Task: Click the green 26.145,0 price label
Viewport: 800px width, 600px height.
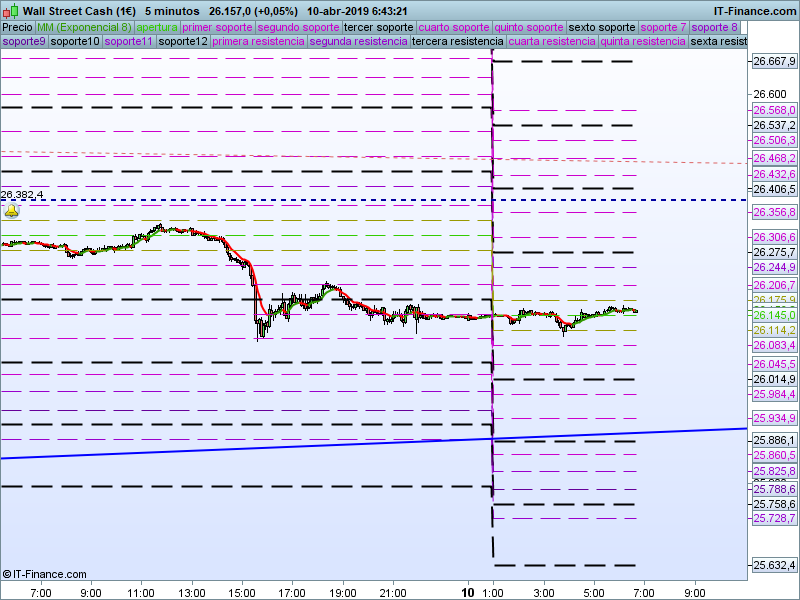Action: pyautogui.click(x=774, y=315)
